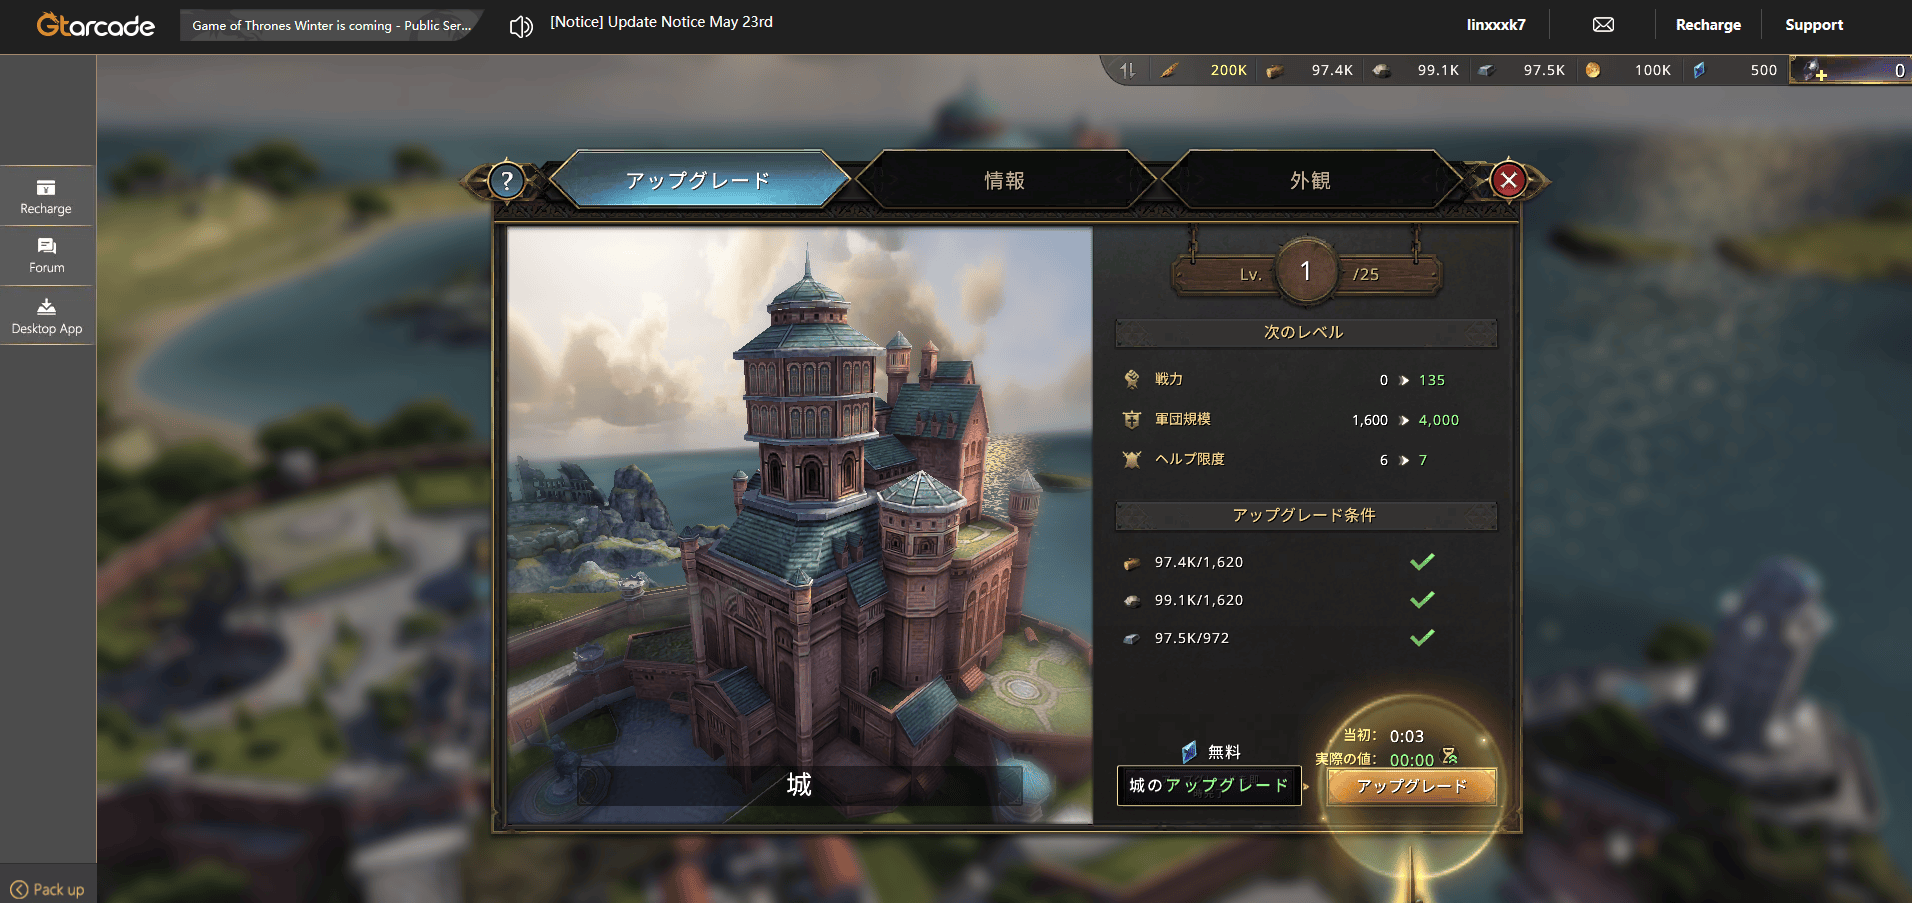Click the 城のアップグレード label box
Screen dimensions: 1912x903
1209,785
